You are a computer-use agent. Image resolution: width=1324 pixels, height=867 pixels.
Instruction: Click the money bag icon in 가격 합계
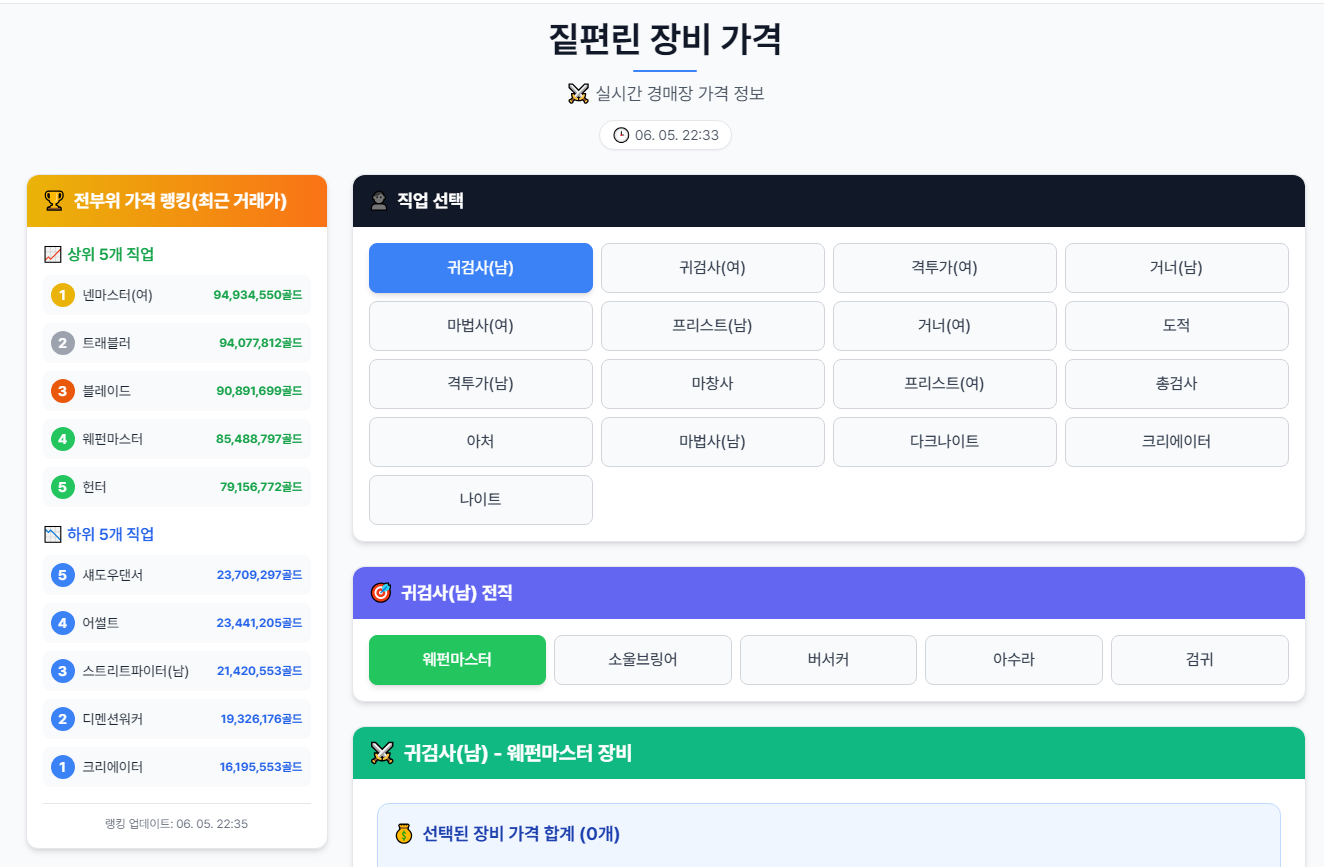[404, 833]
